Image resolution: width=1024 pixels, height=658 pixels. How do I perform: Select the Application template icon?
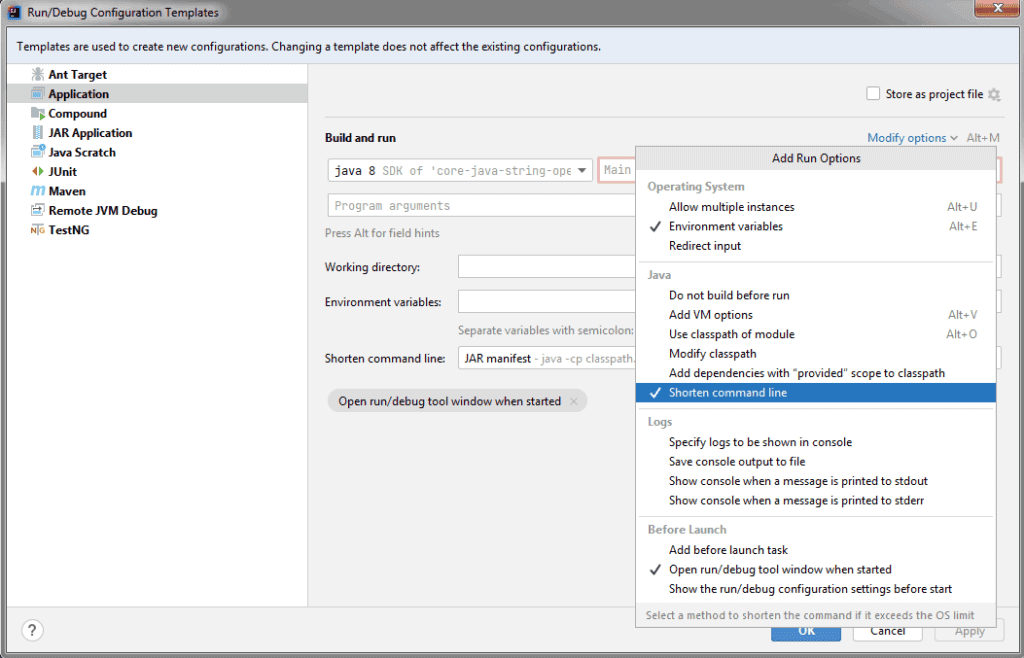(37, 93)
